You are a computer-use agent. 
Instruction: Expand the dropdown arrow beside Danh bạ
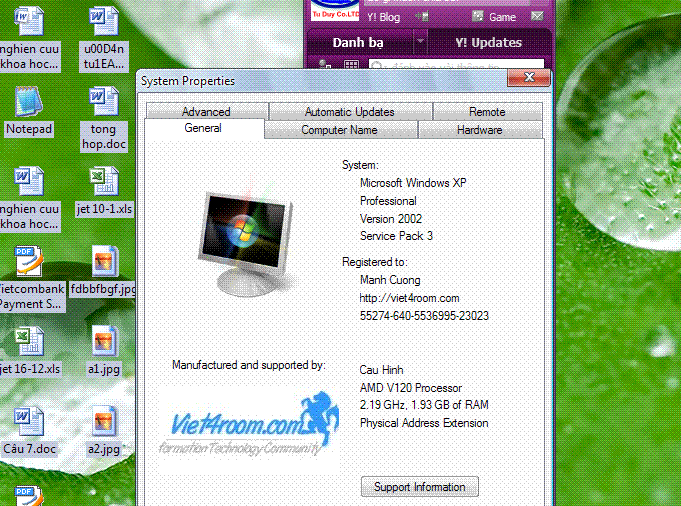tap(420, 42)
